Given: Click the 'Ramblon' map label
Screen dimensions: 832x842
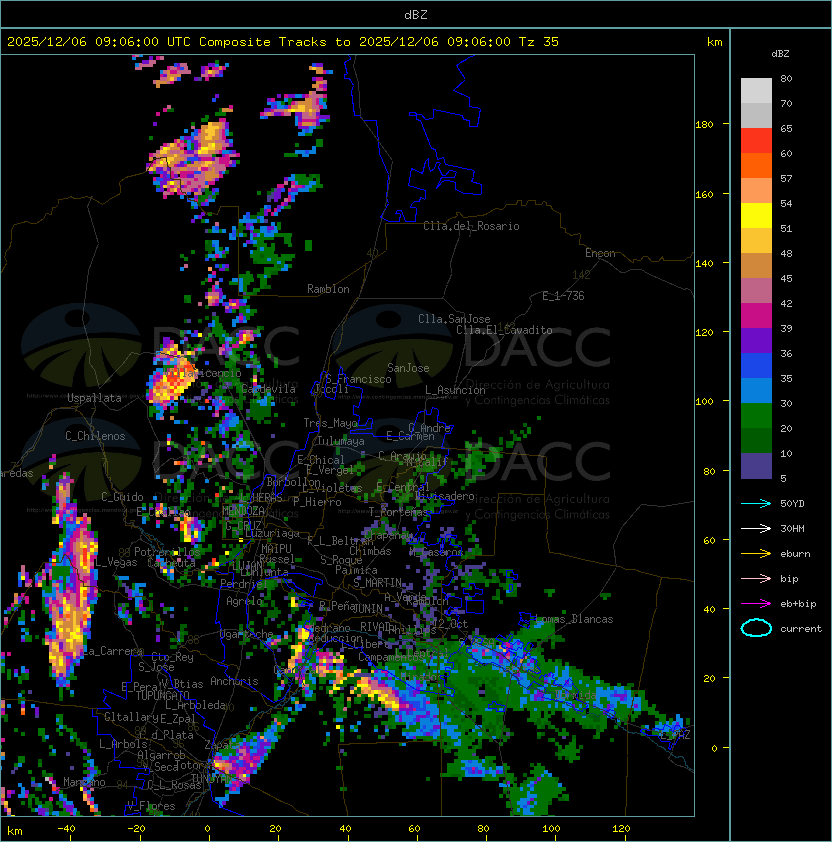Looking at the screenshot, I should pos(328,289).
